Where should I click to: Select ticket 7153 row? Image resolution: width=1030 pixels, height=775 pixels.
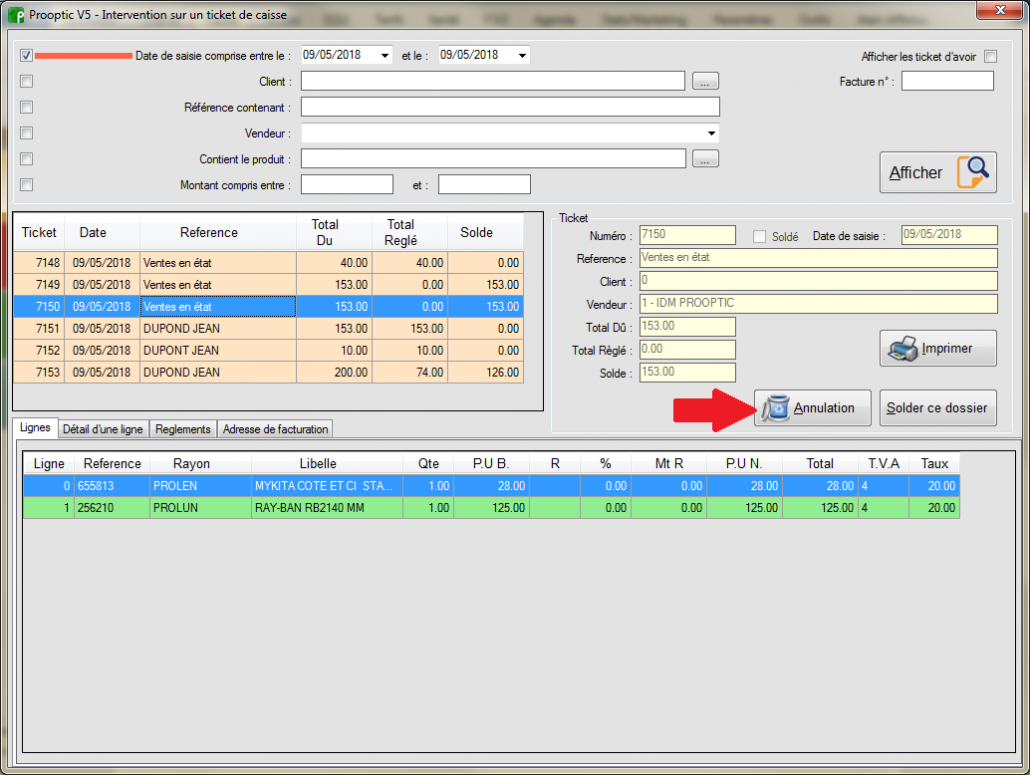(269, 372)
